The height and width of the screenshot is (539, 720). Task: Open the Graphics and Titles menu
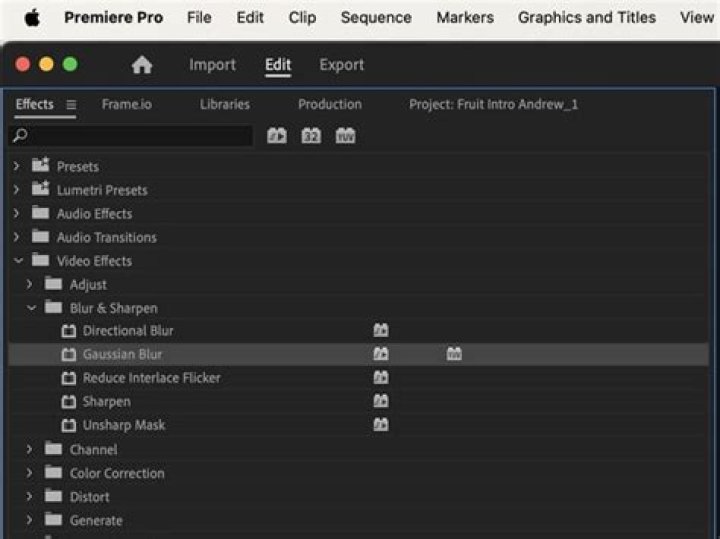click(x=587, y=17)
